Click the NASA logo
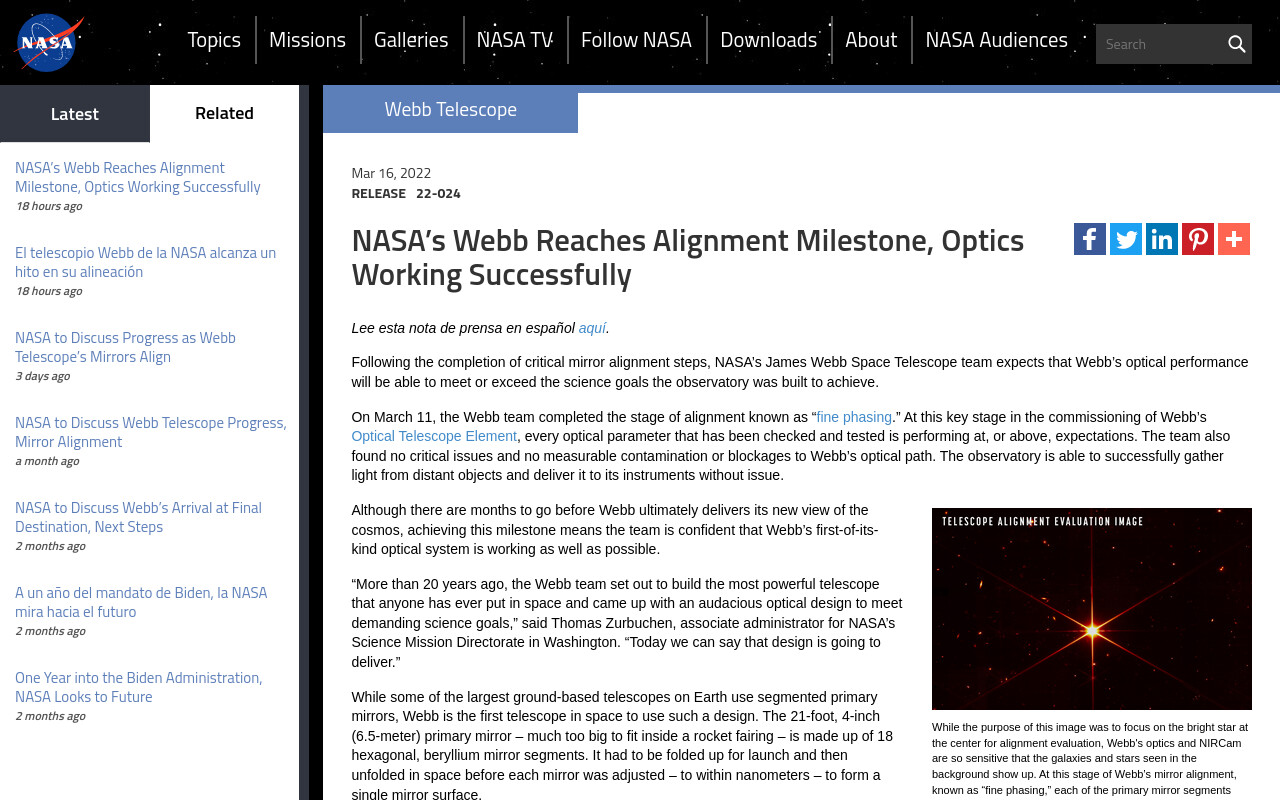 pos(49,43)
